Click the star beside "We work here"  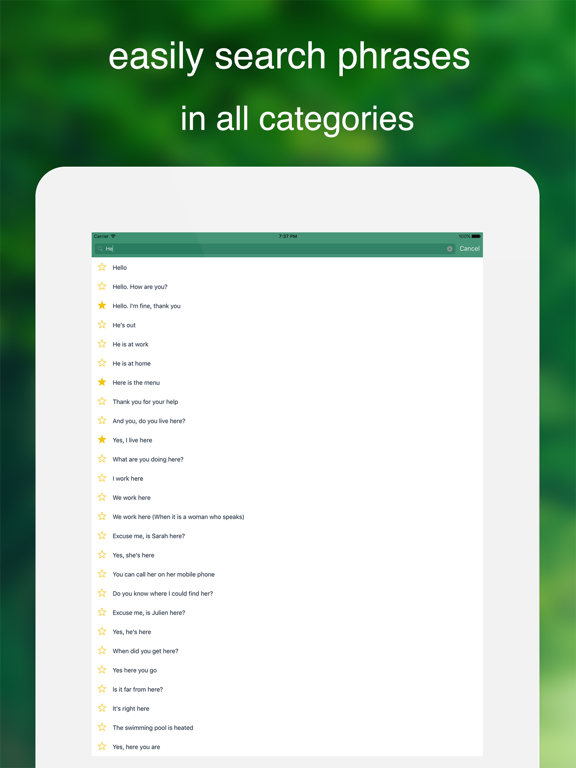point(102,497)
